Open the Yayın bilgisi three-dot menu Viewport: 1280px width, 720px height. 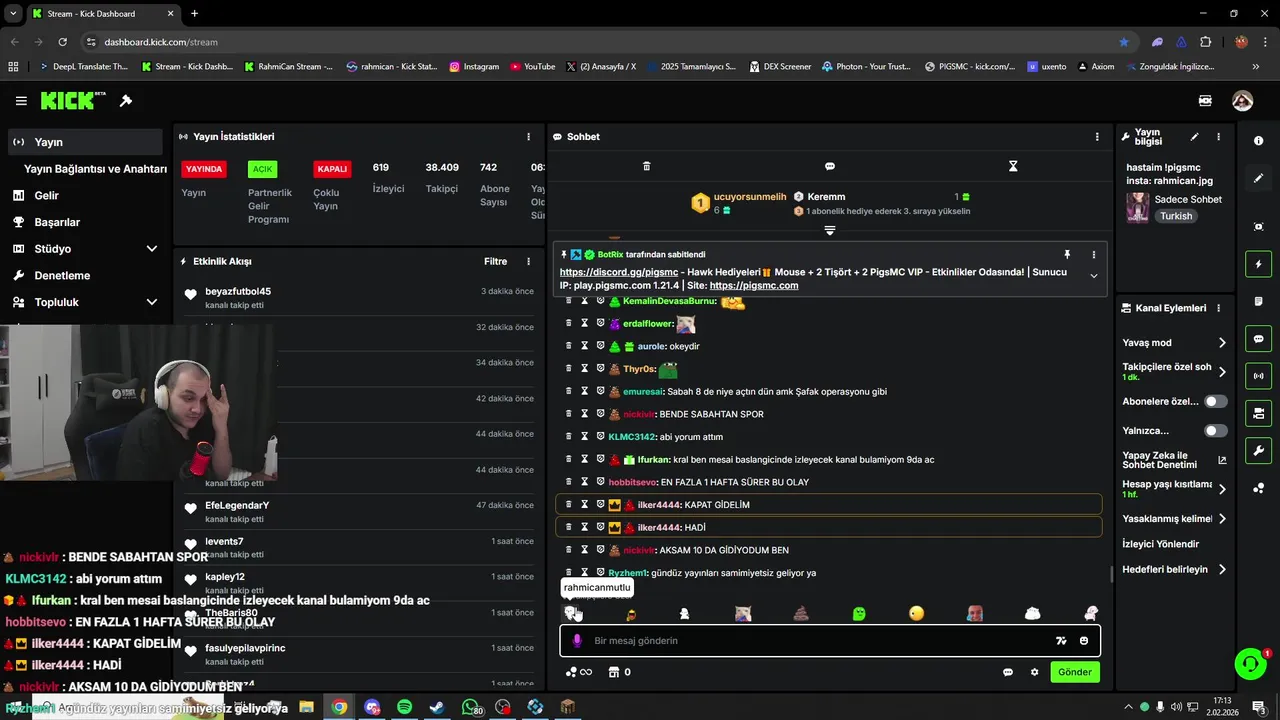coord(1218,136)
